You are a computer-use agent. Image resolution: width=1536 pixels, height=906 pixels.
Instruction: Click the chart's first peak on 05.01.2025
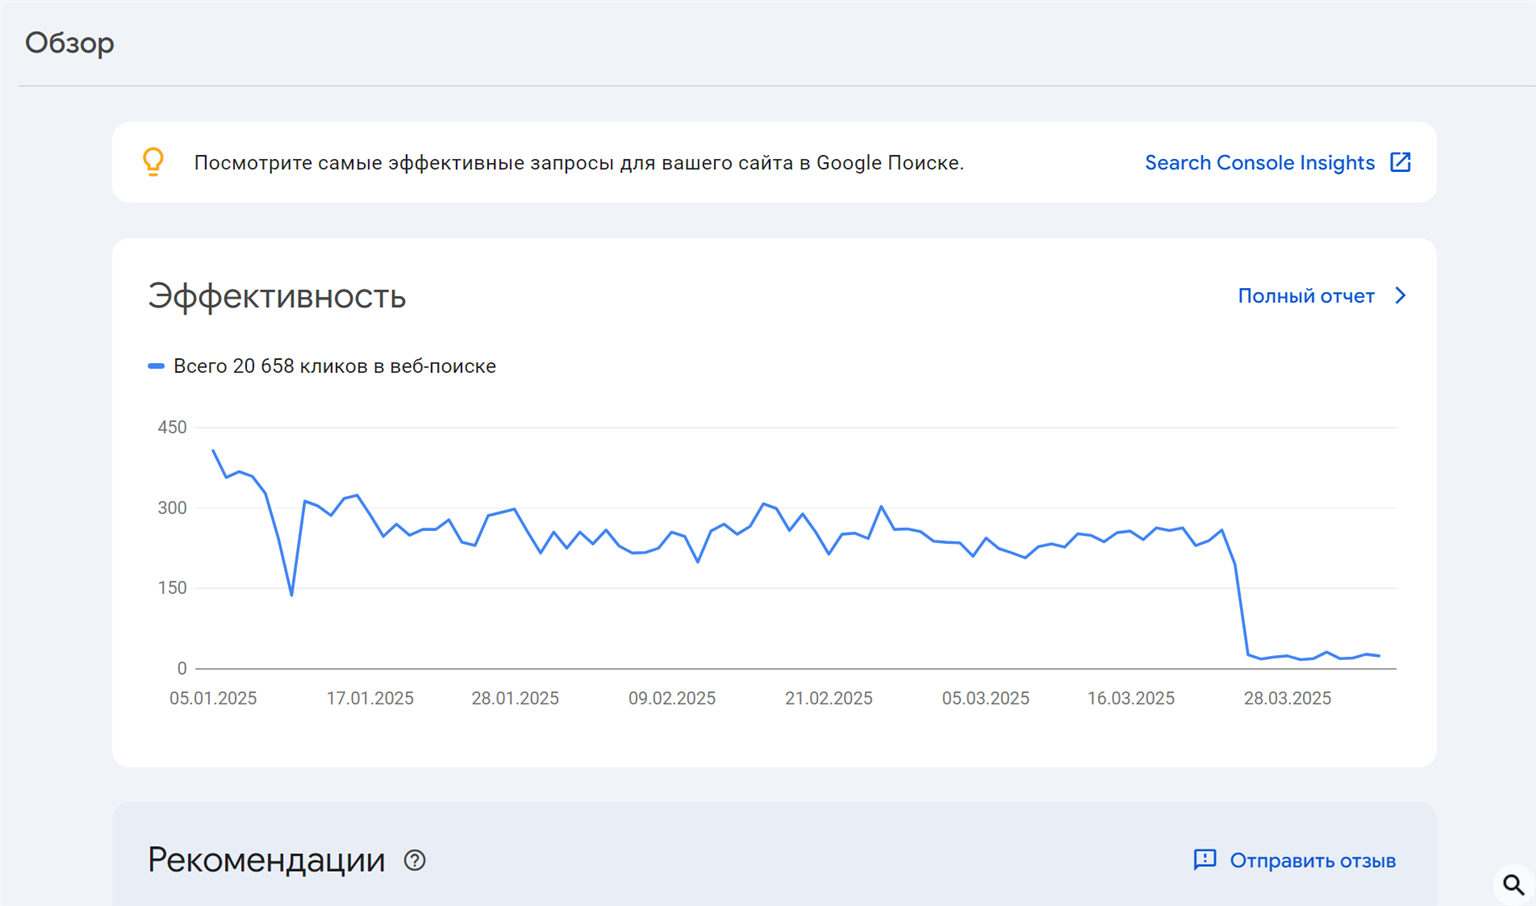pyautogui.click(x=213, y=450)
